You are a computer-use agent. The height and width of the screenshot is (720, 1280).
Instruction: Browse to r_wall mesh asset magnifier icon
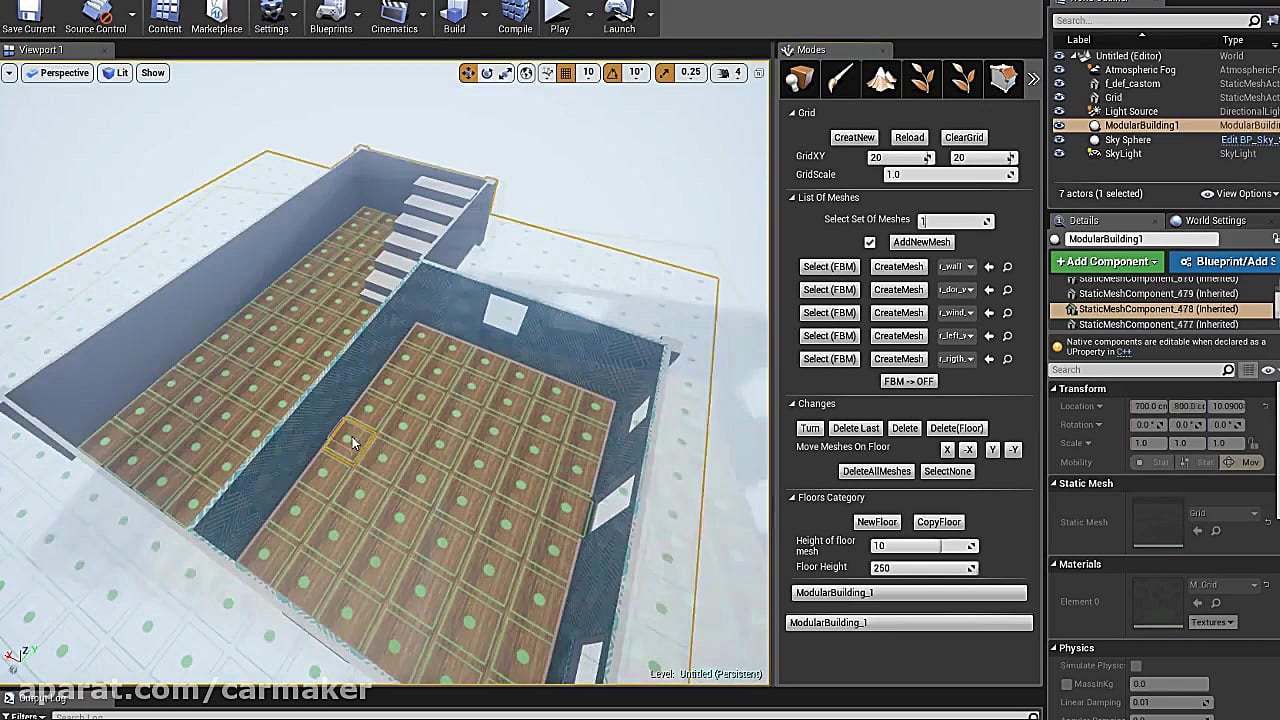(1007, 267)
